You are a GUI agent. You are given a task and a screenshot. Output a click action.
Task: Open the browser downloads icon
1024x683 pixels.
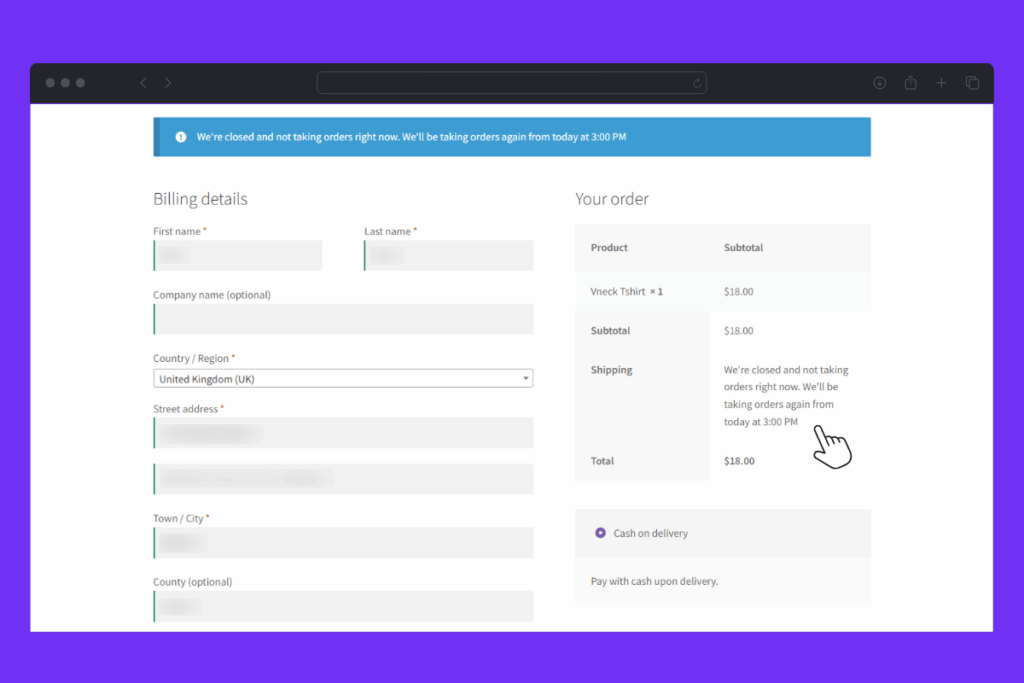(880, 83)
